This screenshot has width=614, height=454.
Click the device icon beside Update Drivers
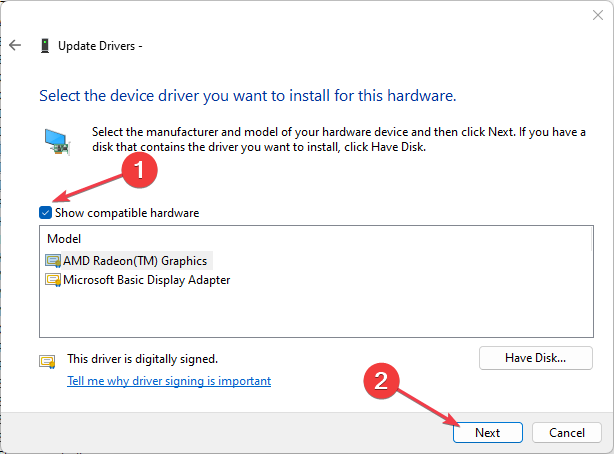click(x=45, y=45)
